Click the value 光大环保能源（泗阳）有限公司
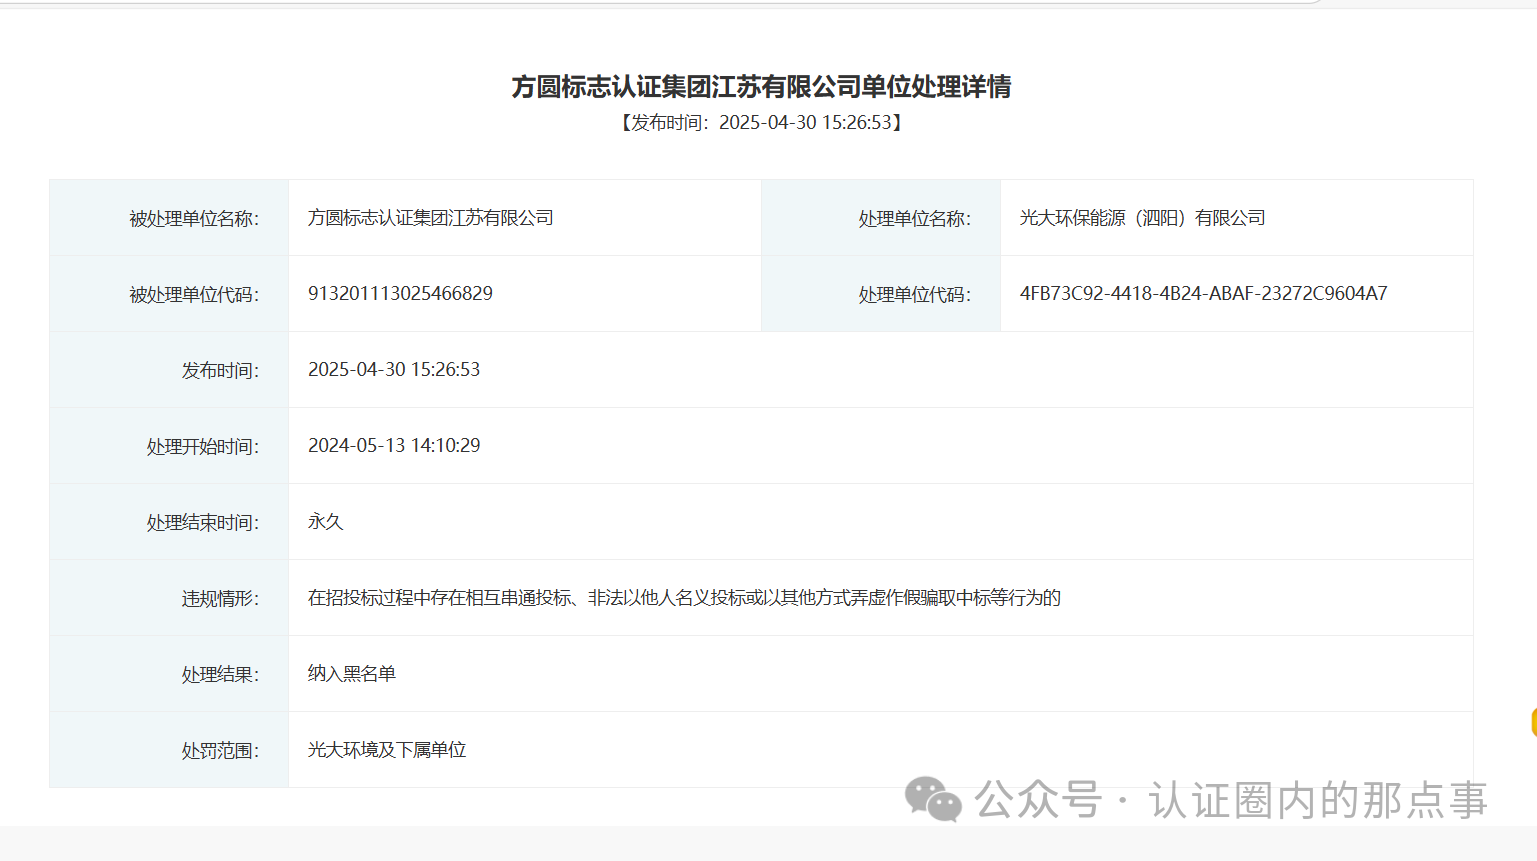The height and width of the screenshot is (861, 1537). click(x=1142, y=217)
